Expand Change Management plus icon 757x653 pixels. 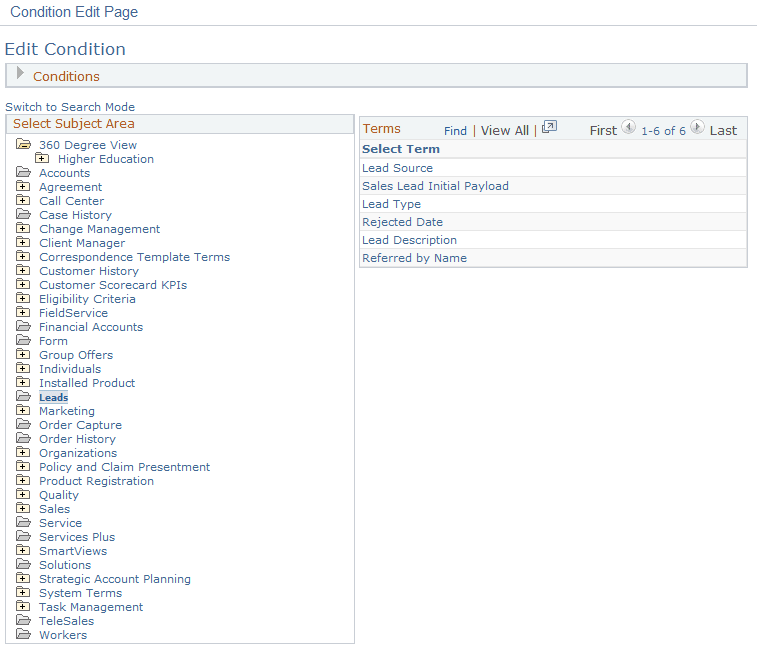pyautogui.click(x=23, y=228)
